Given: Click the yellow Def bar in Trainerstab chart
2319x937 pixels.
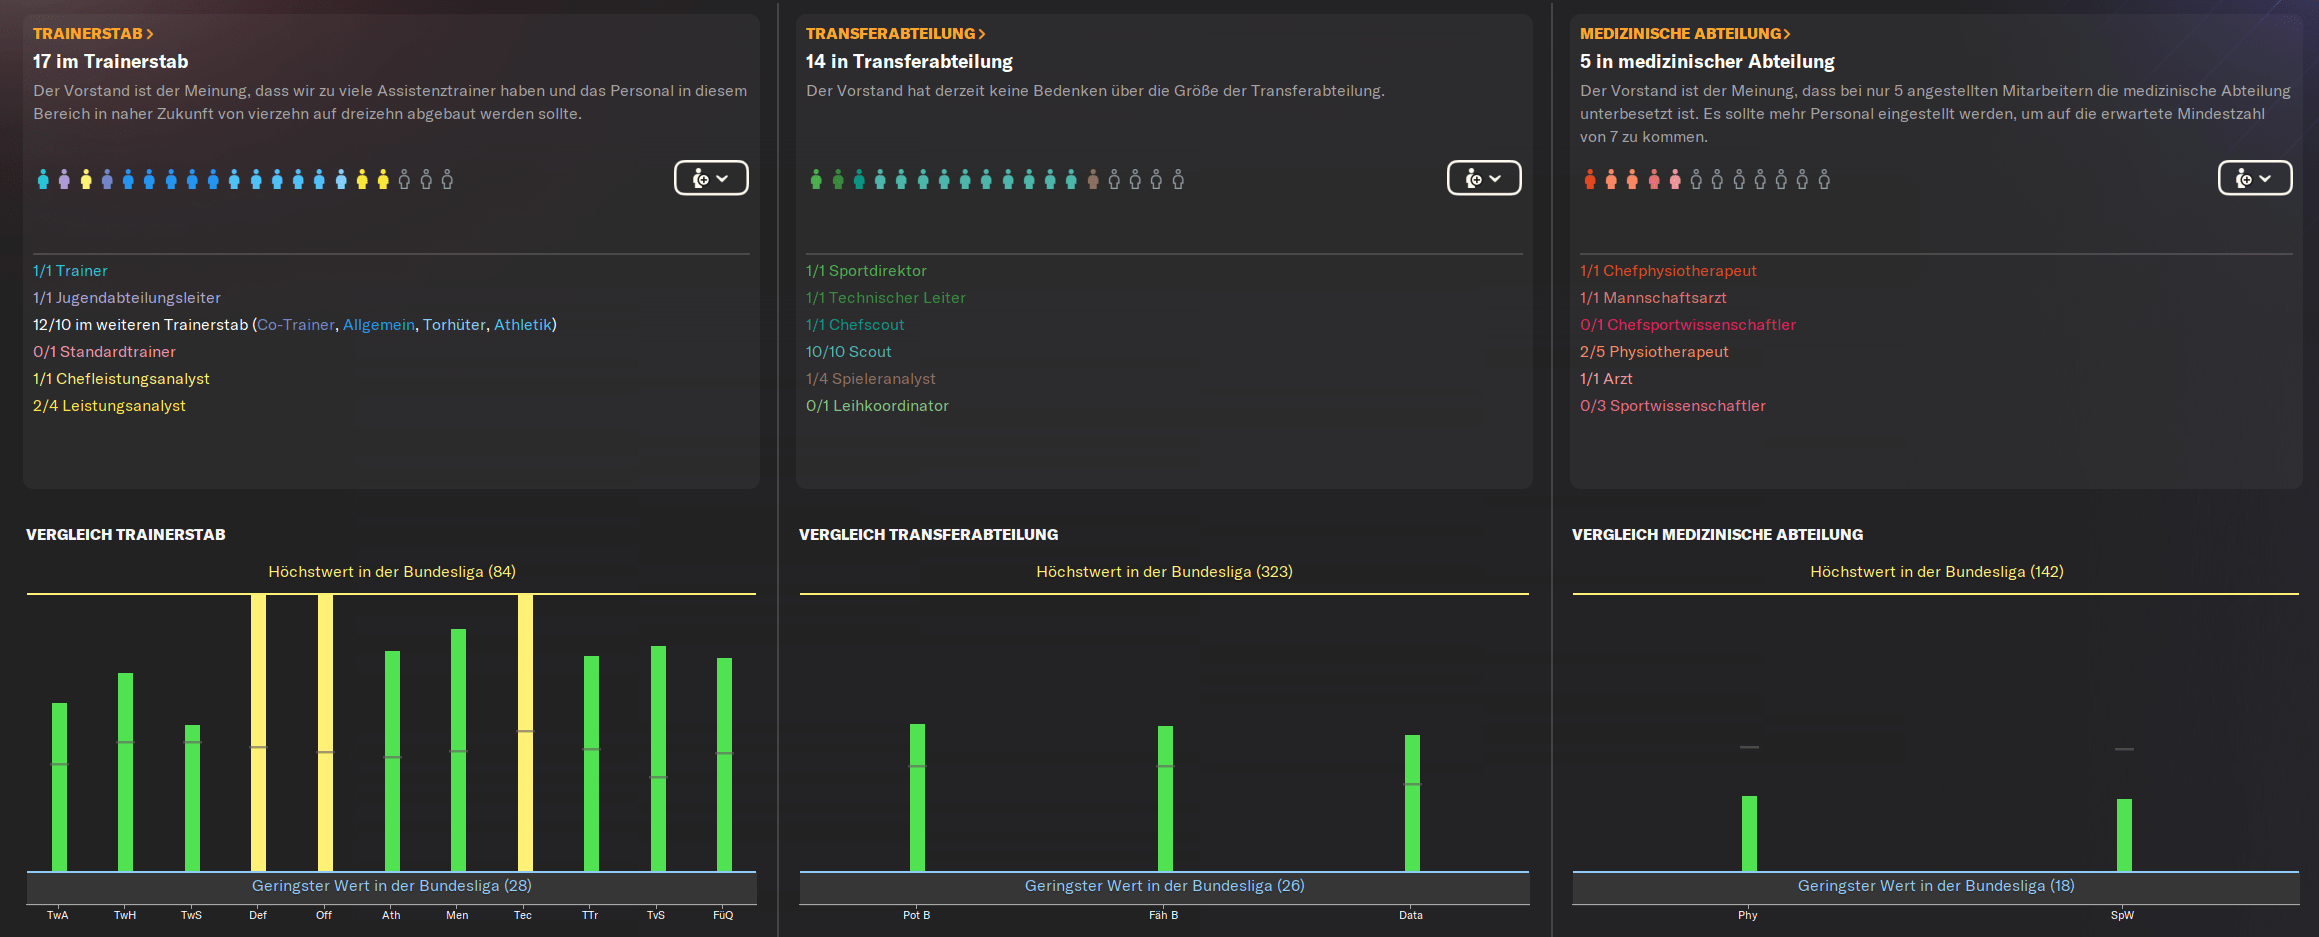Looking at the screenshot, I should 258,732.
